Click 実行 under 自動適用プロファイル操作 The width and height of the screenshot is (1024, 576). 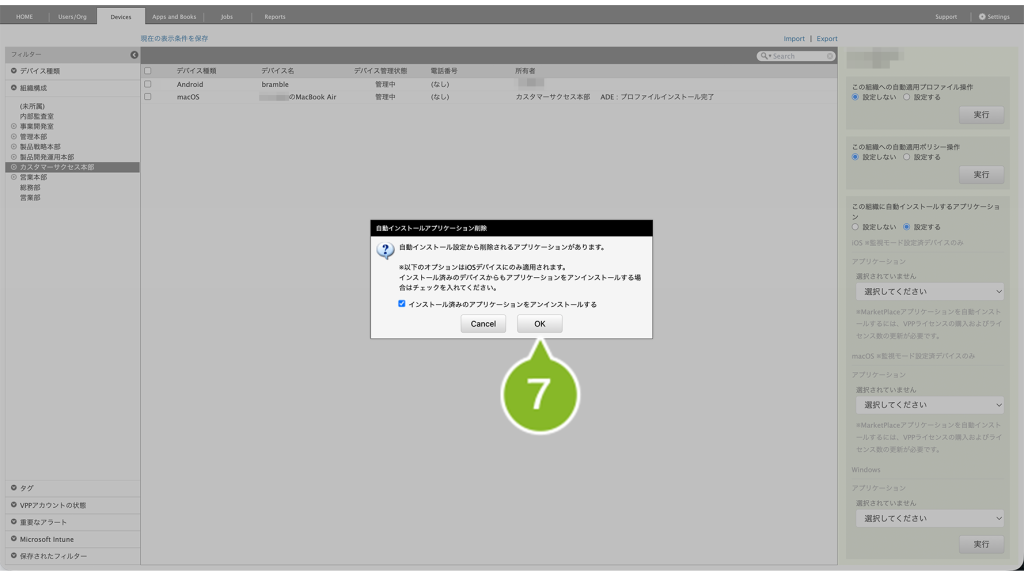coord(982,115)
